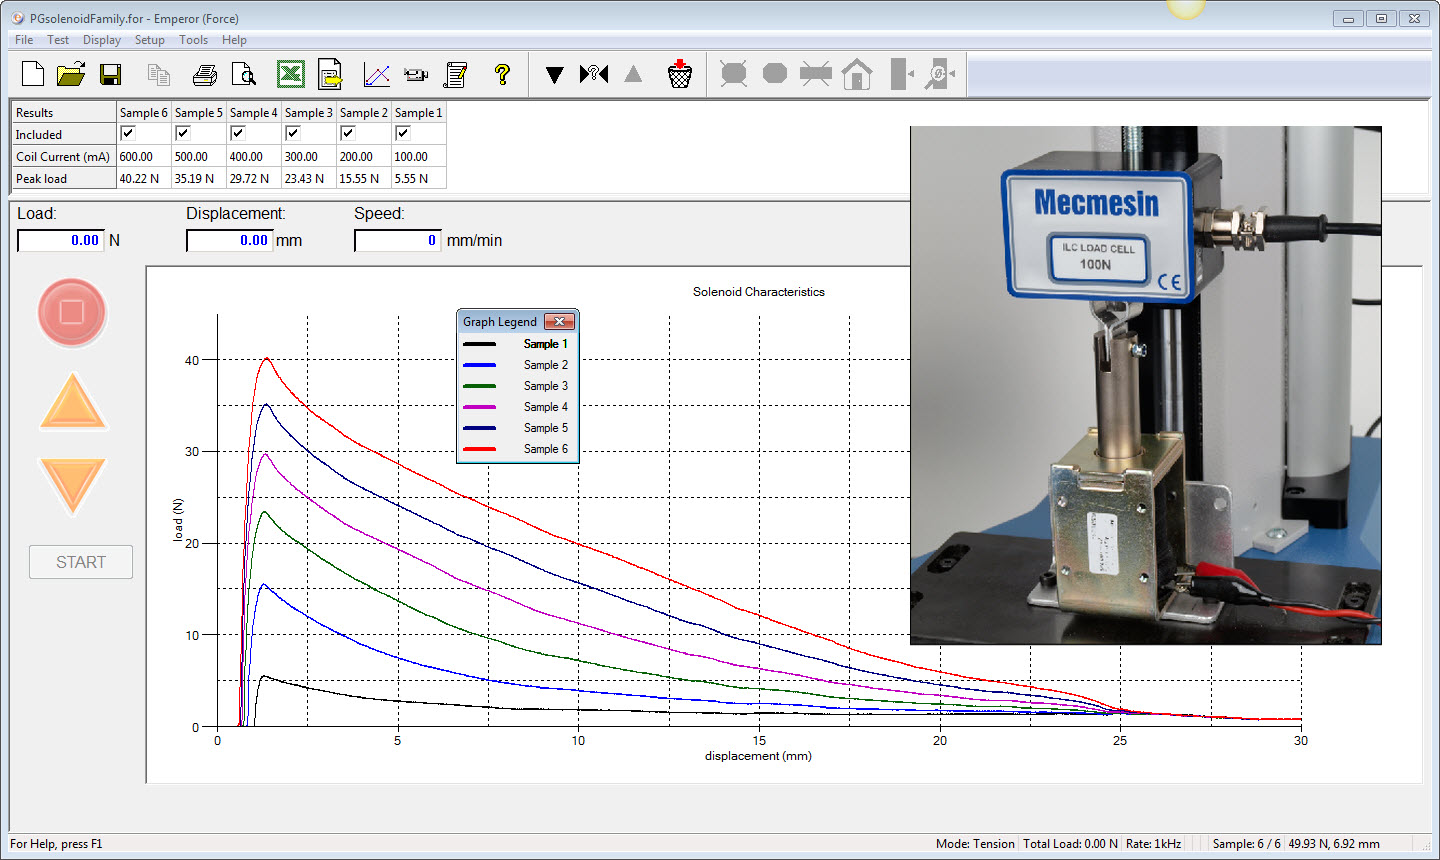The image size is (1440, 860).
Task: Create a new test file
Action: coord(31,73)
